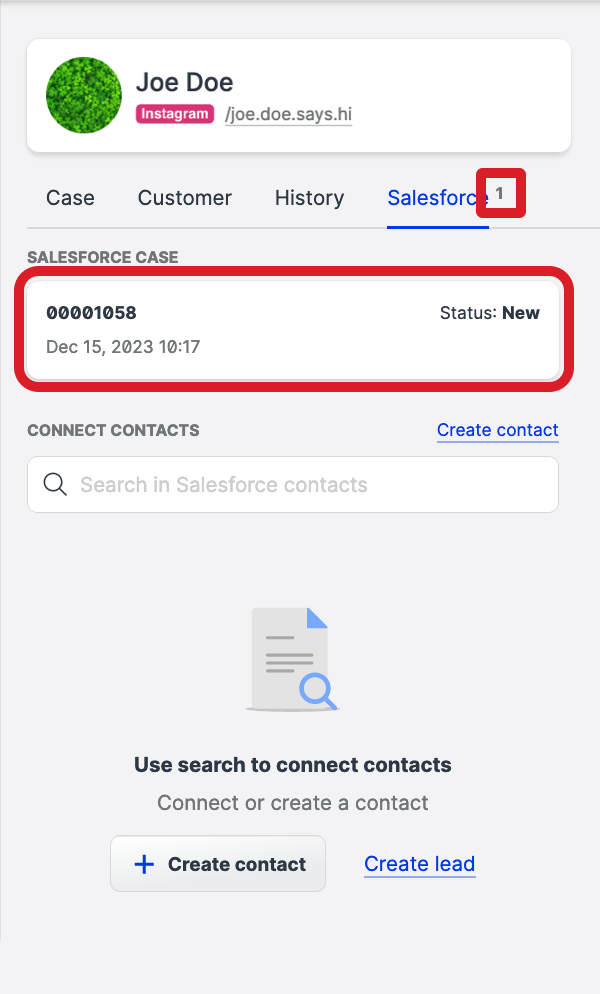Switch to the Customer tab
Image resolution: width=600 pixels, height=994 pixels.
tap(184, 198)
